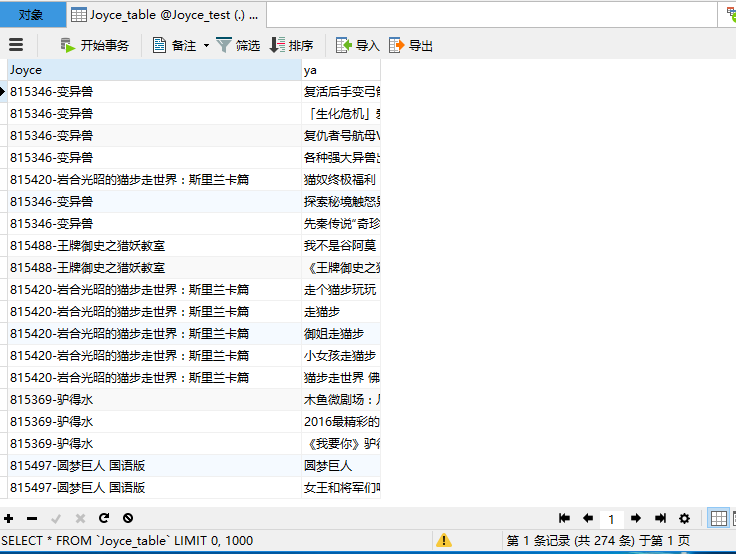Click the 排序 sort button

[x=291, y=45]
